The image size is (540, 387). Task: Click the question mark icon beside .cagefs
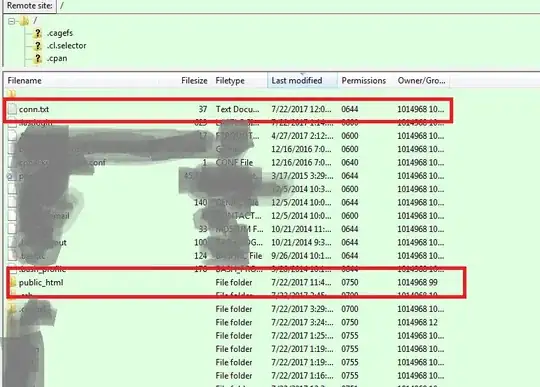38,33
